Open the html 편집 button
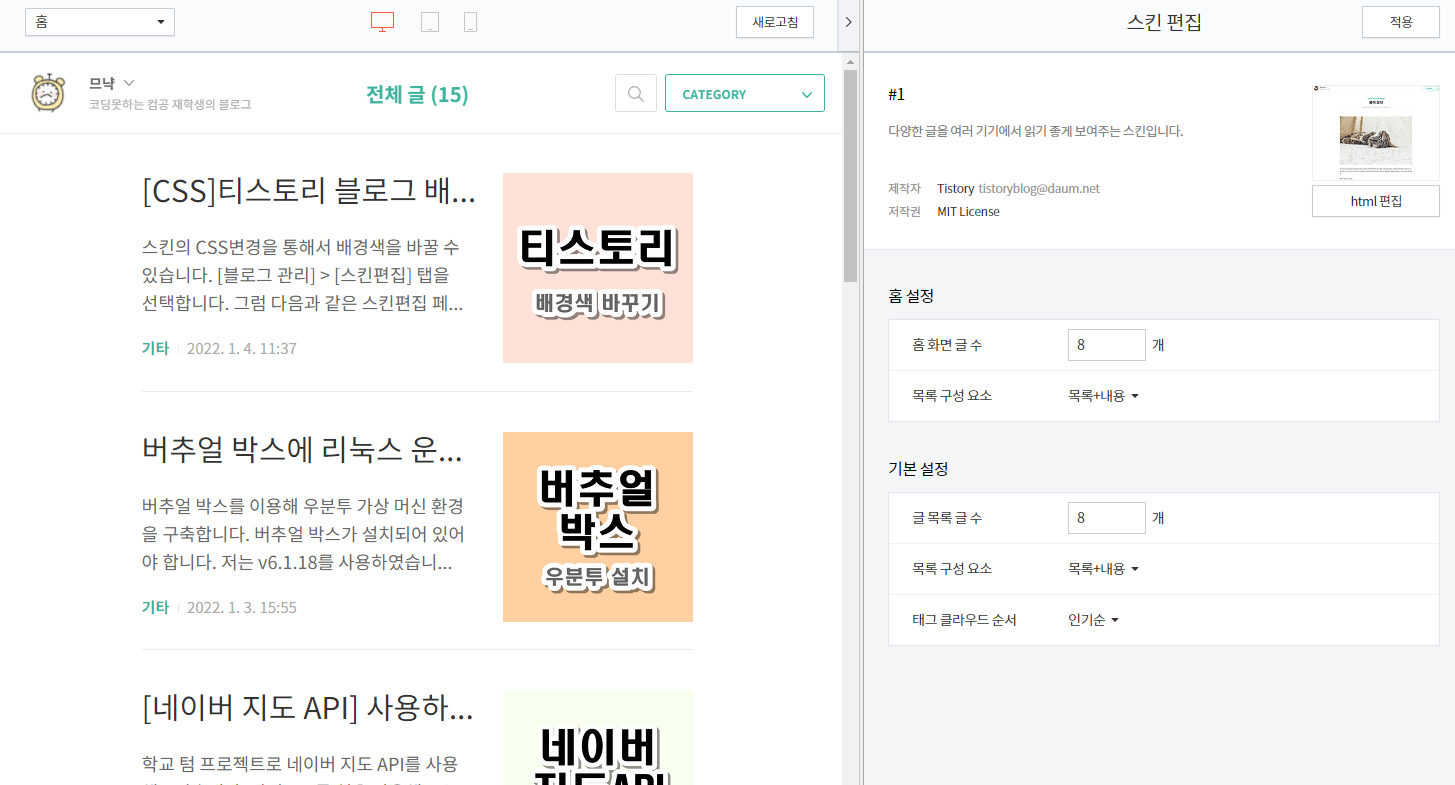 [1376, 201]
